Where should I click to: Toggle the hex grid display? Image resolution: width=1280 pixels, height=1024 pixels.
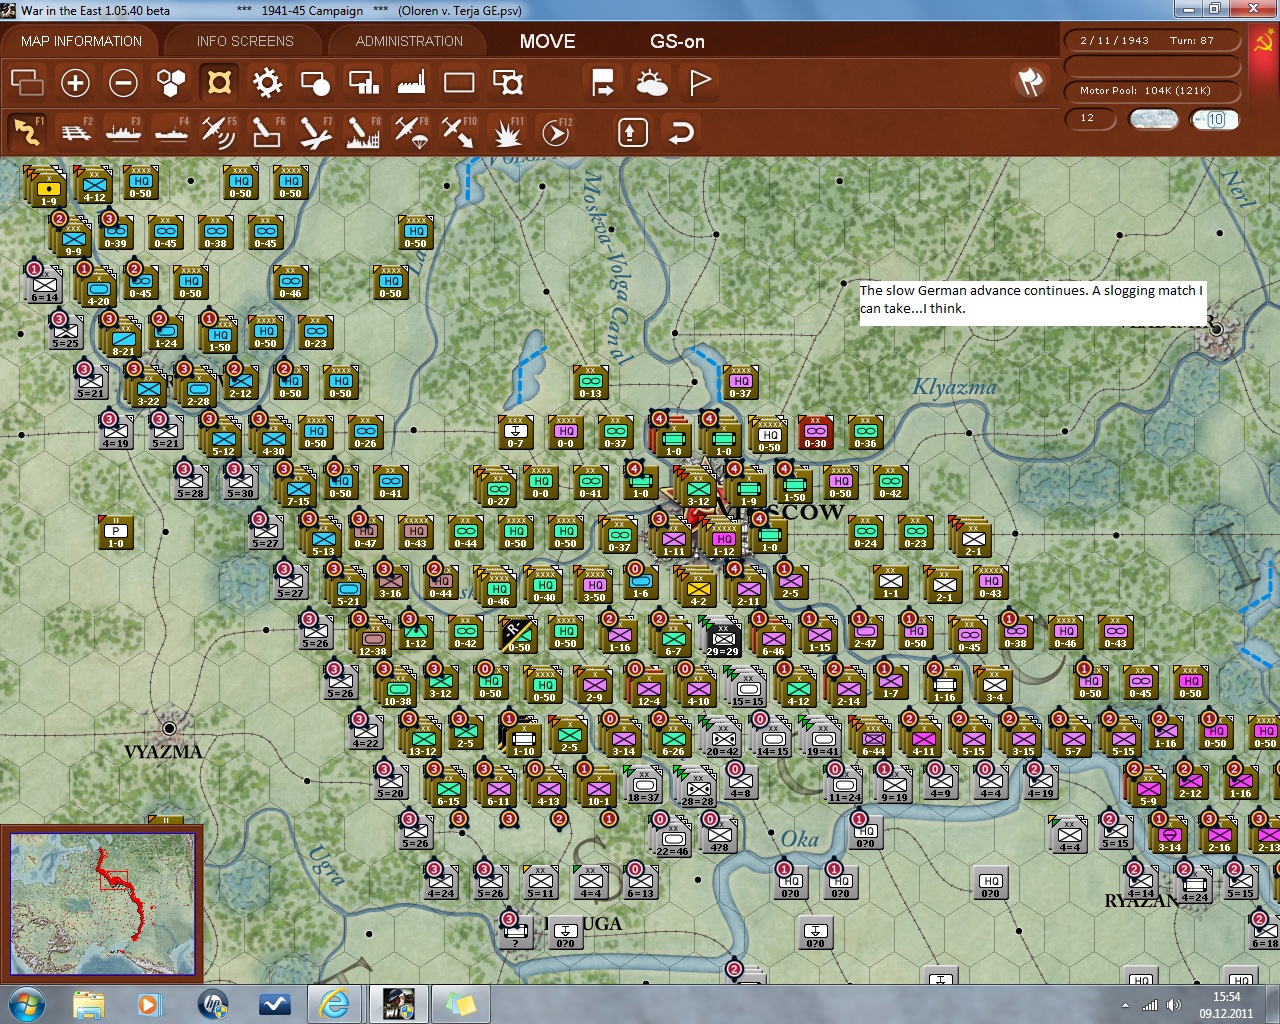point(171,82)
